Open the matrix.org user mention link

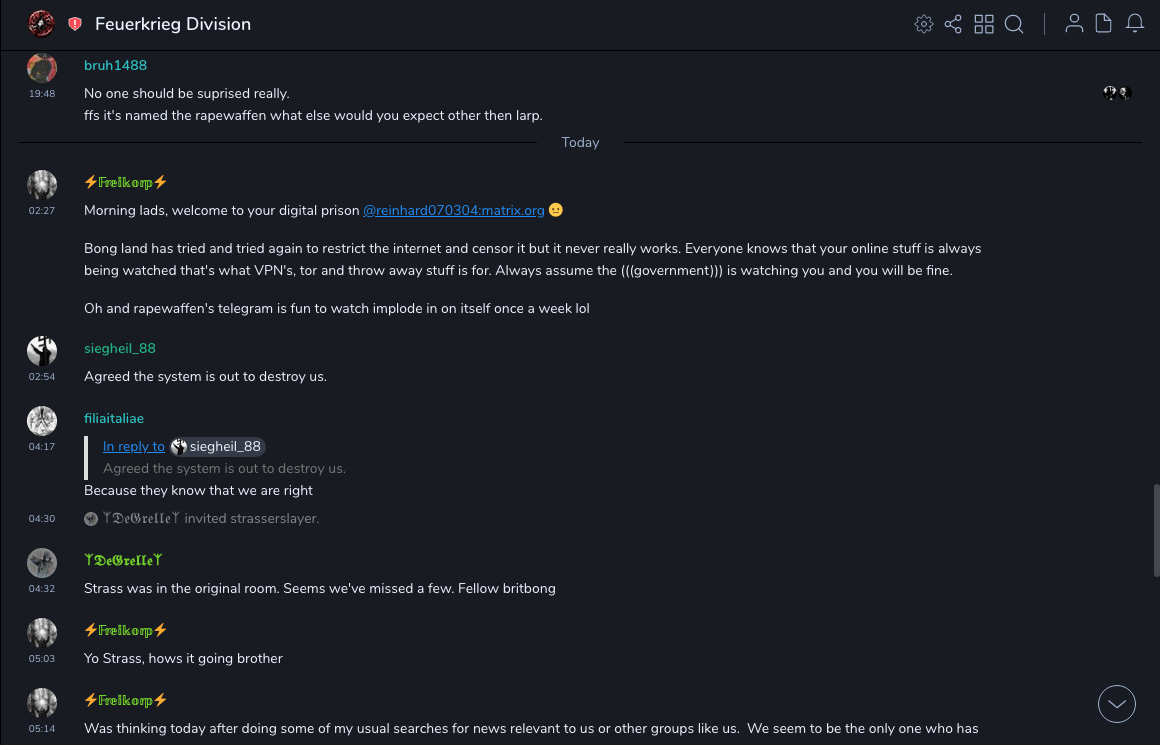(x=453, y=210)
